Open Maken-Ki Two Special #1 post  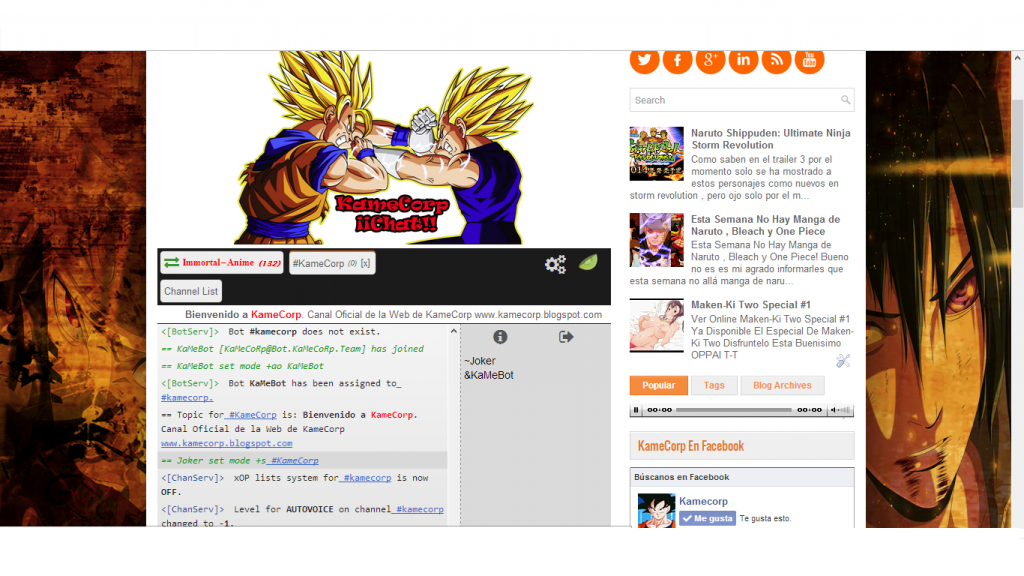pyautogui.click(x=750, y=305)
